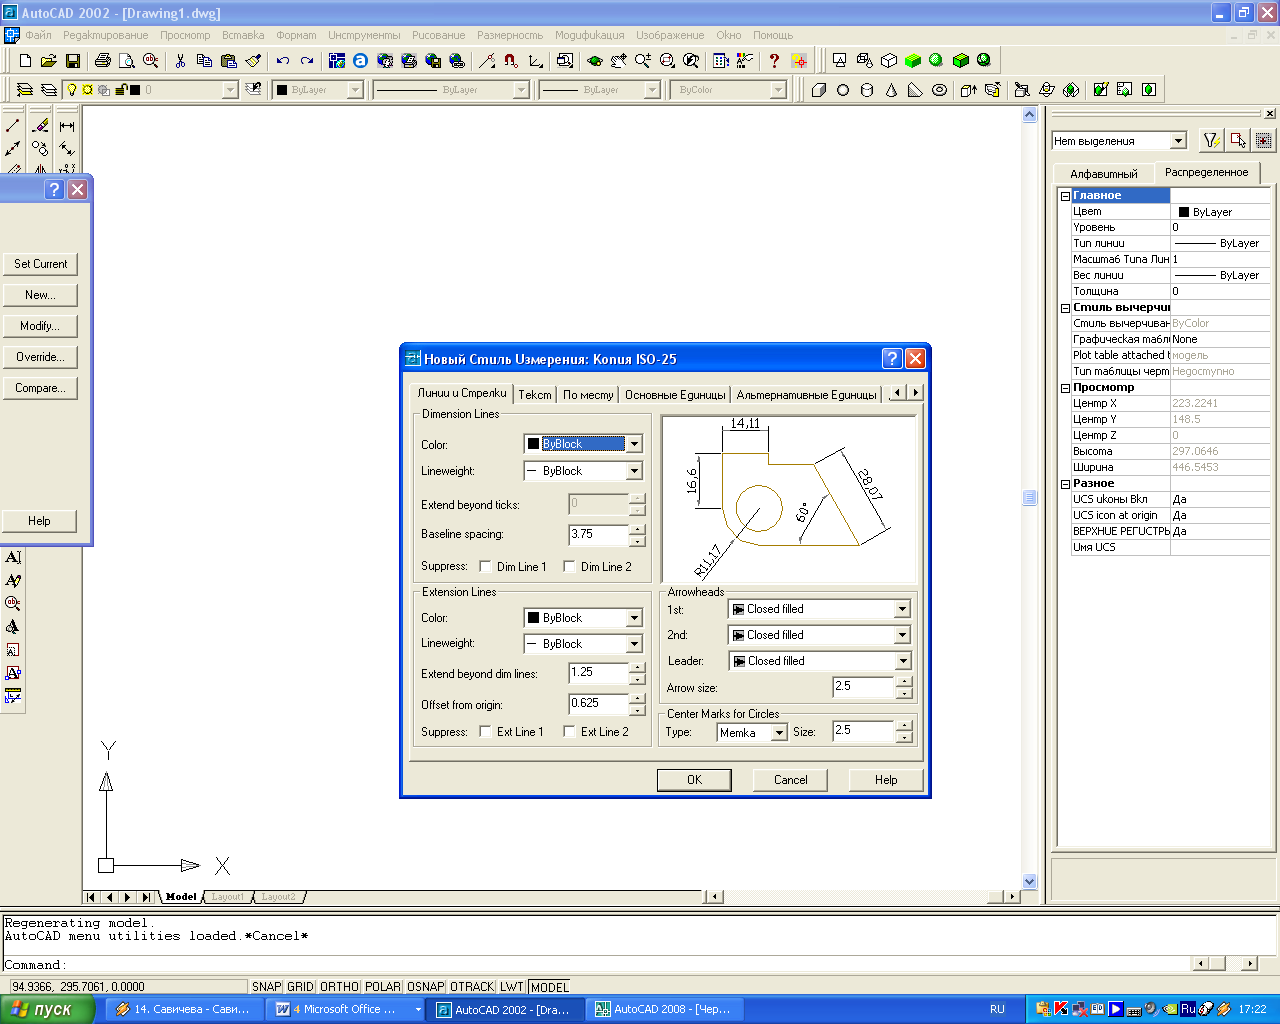Toggle Suppress Ext Line 2 checkbox
Viewport: 1280px width, 1024px height.
coord(569,732)
